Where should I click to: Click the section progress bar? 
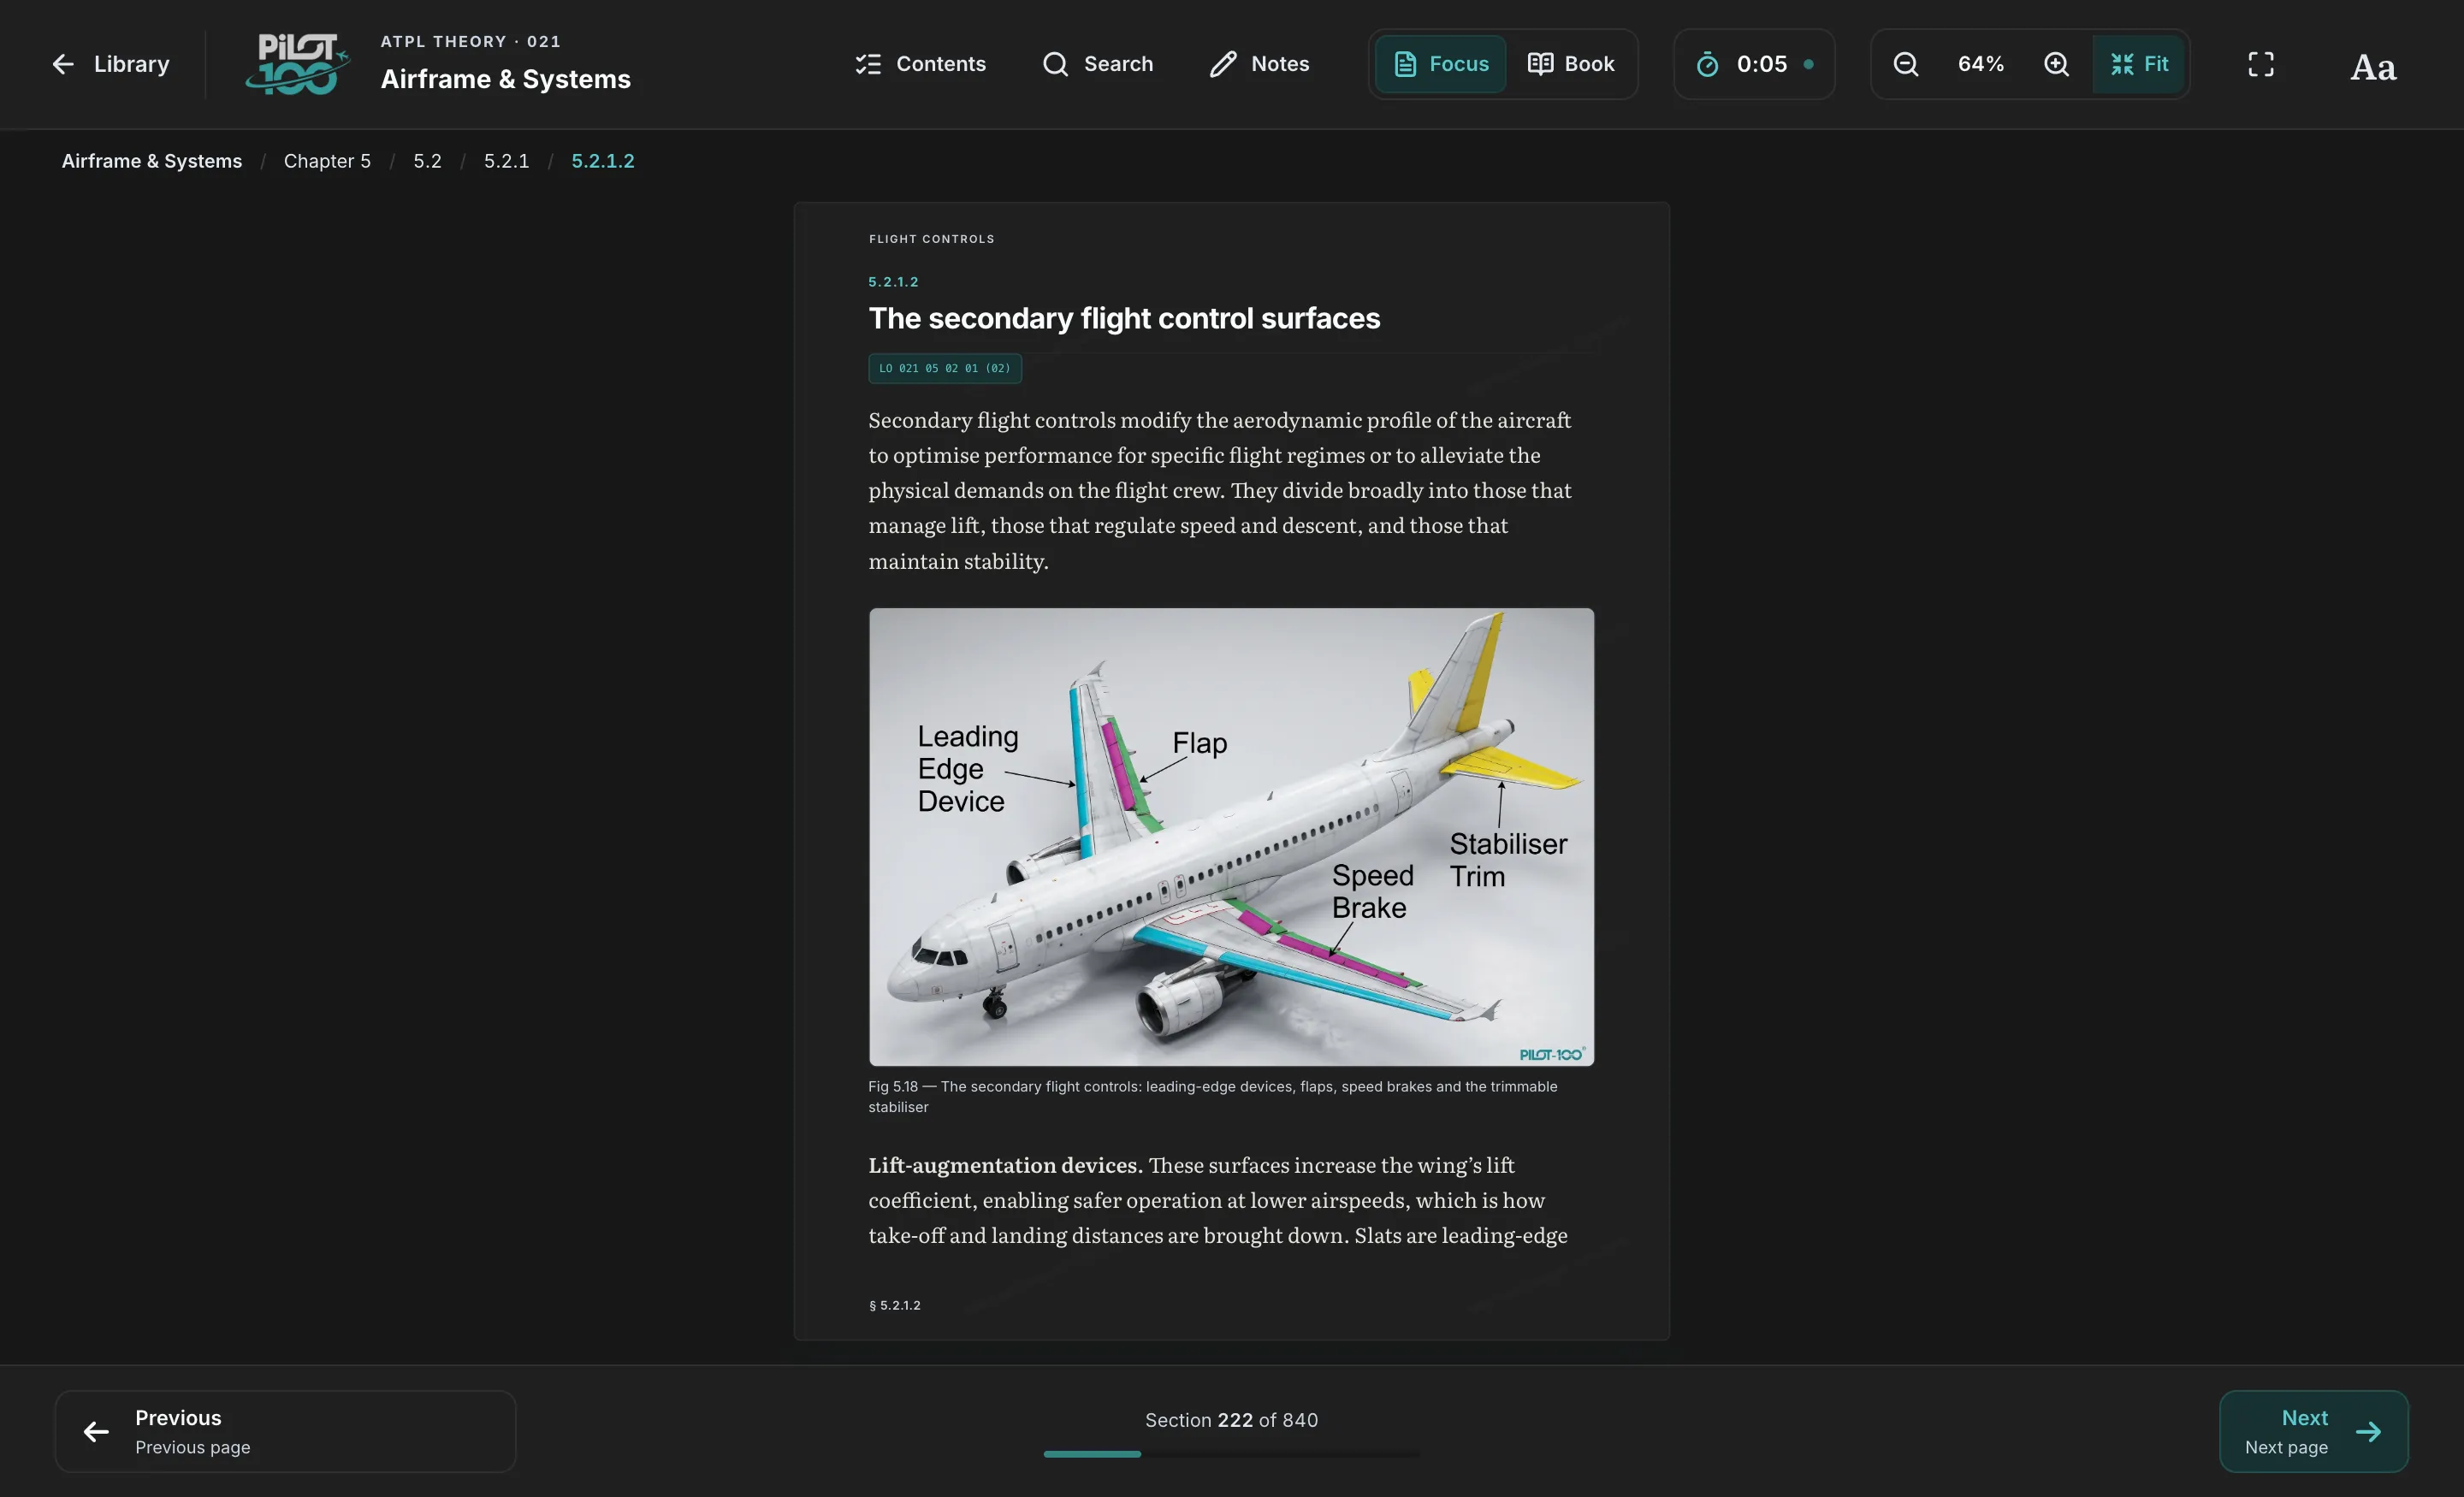tap(1231, 1454)
